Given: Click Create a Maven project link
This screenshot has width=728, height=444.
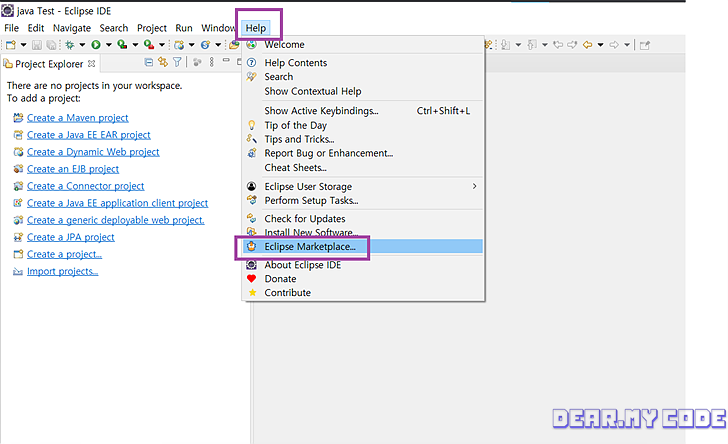Looking at the screenshot, I should [78, 118].
